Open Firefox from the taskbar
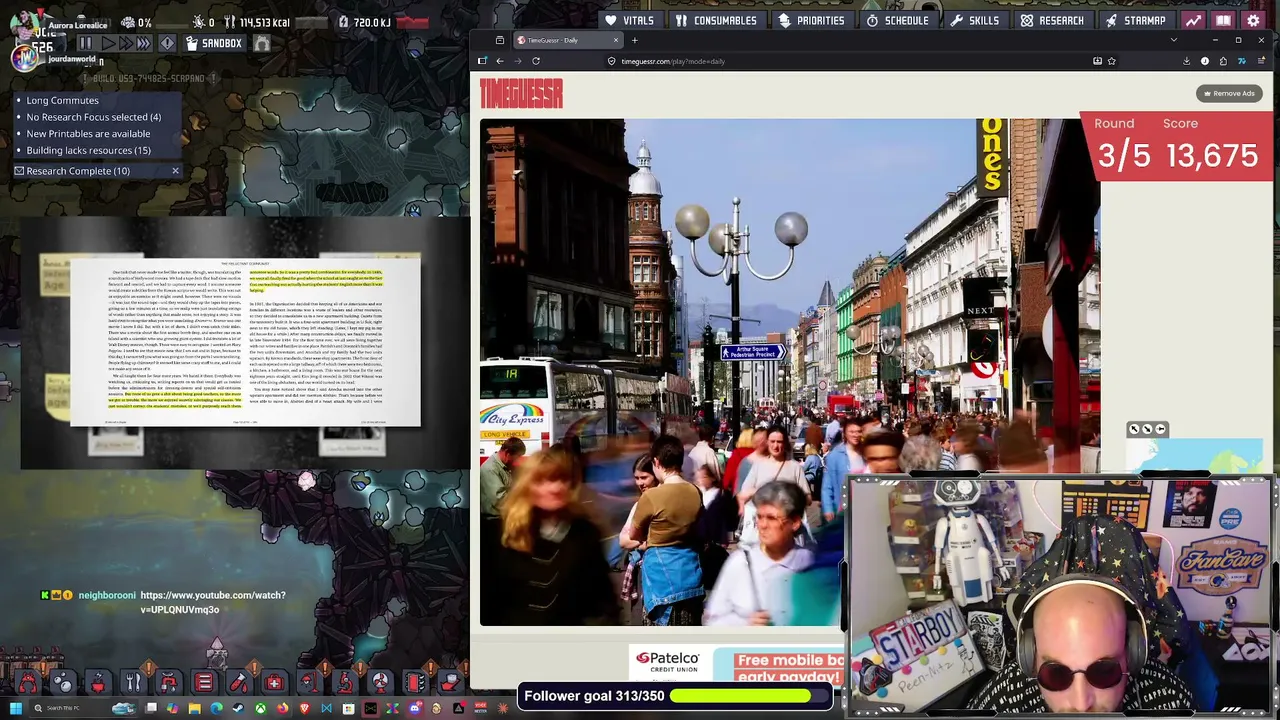Viewport: 1280px width, 720px height. point(282,708)
